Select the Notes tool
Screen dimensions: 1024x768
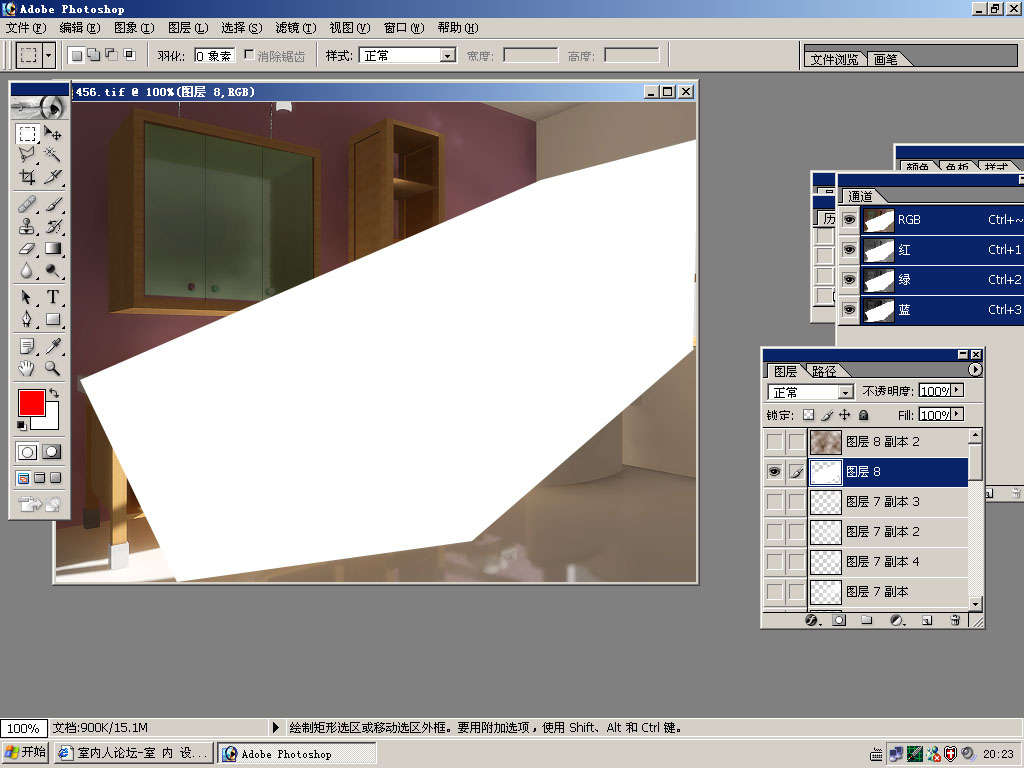tap(27, 346)
